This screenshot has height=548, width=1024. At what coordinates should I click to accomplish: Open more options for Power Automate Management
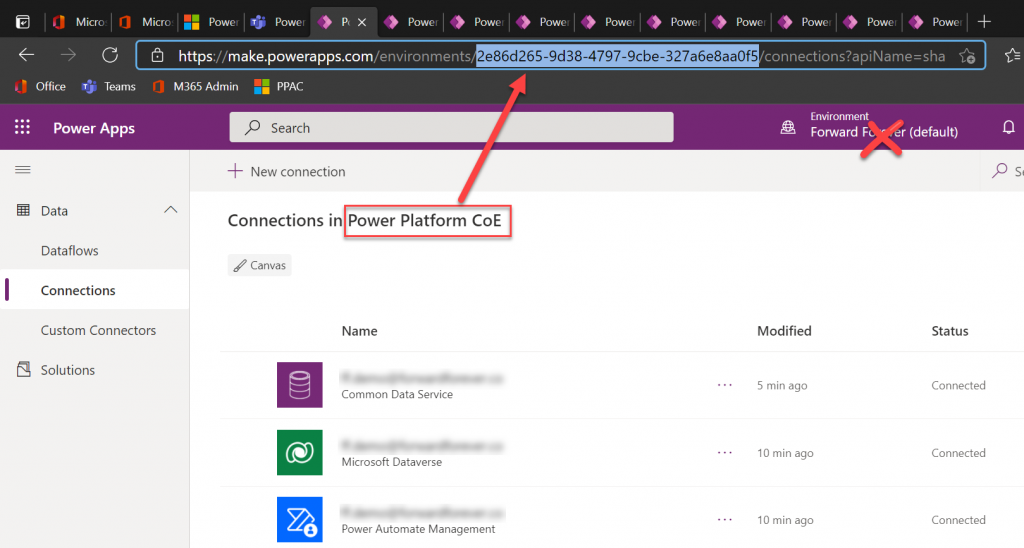coord(725,520)
